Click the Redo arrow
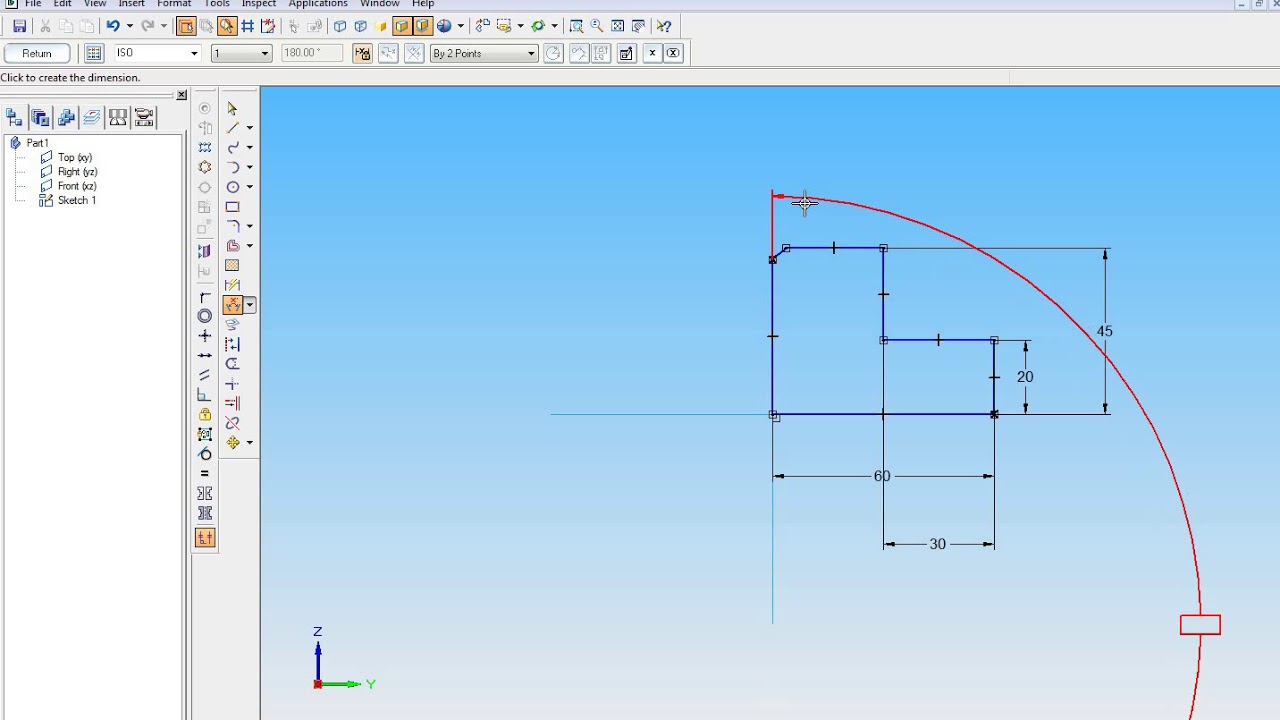 tap(148, 26)
